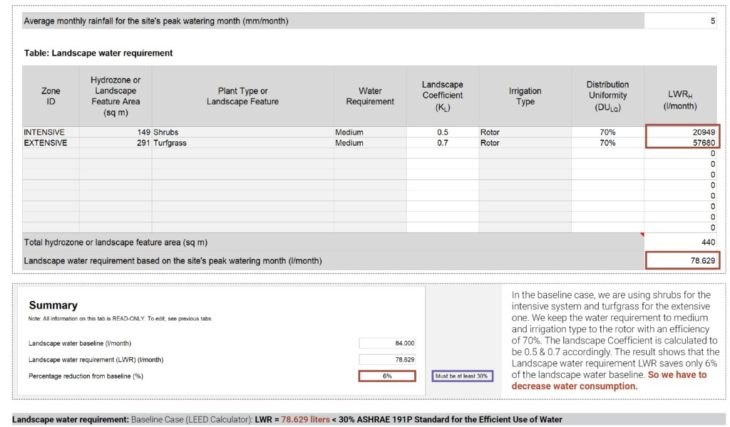The height and width of the screenshot is (427, 730).
Task: Open Medium water requirement for Shrubs row
Action: (369, 132)
